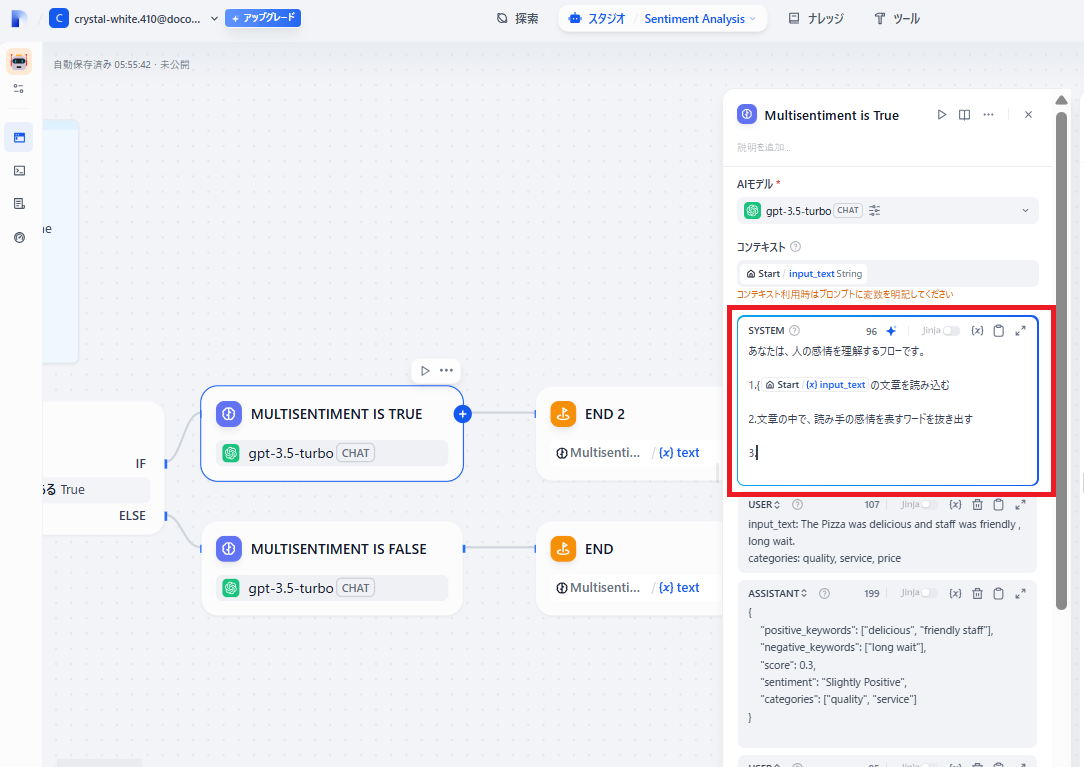Viewport: 1084px width, 767px height.
Task: Open the ツール menu
Action: pyautogui.click(x=895, y=17)
